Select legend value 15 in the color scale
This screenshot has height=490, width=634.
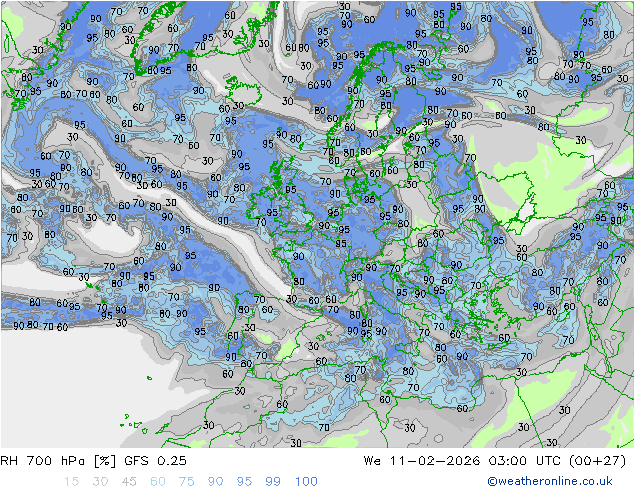[x=71, y=481]
